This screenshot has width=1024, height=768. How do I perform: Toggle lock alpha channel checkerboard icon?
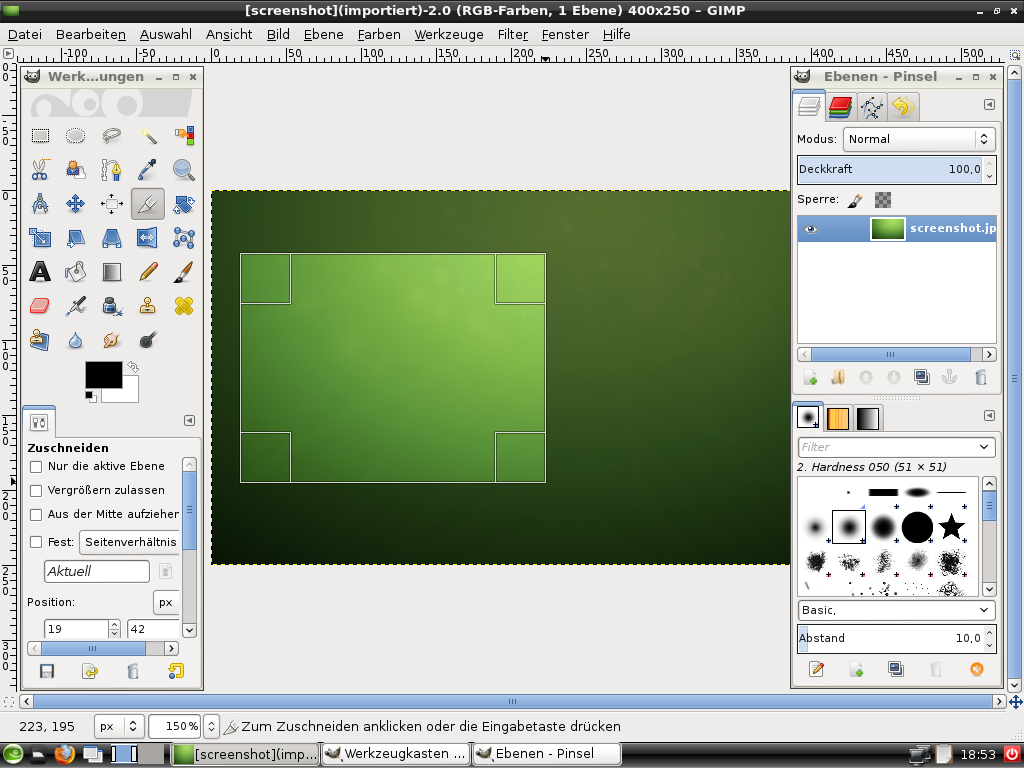click(x=883, y=200)
